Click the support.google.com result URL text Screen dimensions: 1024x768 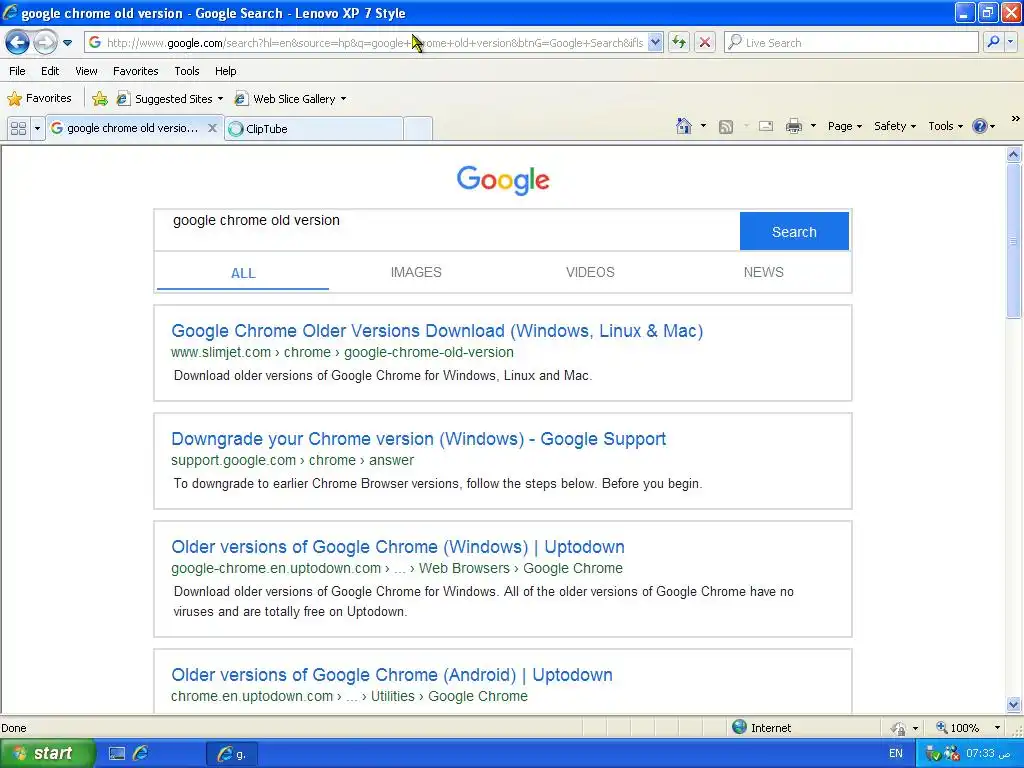tap(292, 460)
